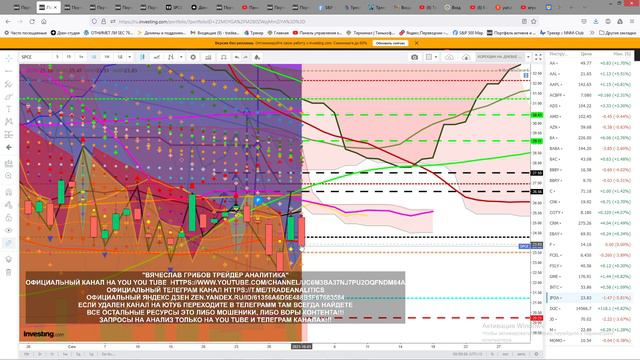Open the chart patterns tool

click(9, 122)
